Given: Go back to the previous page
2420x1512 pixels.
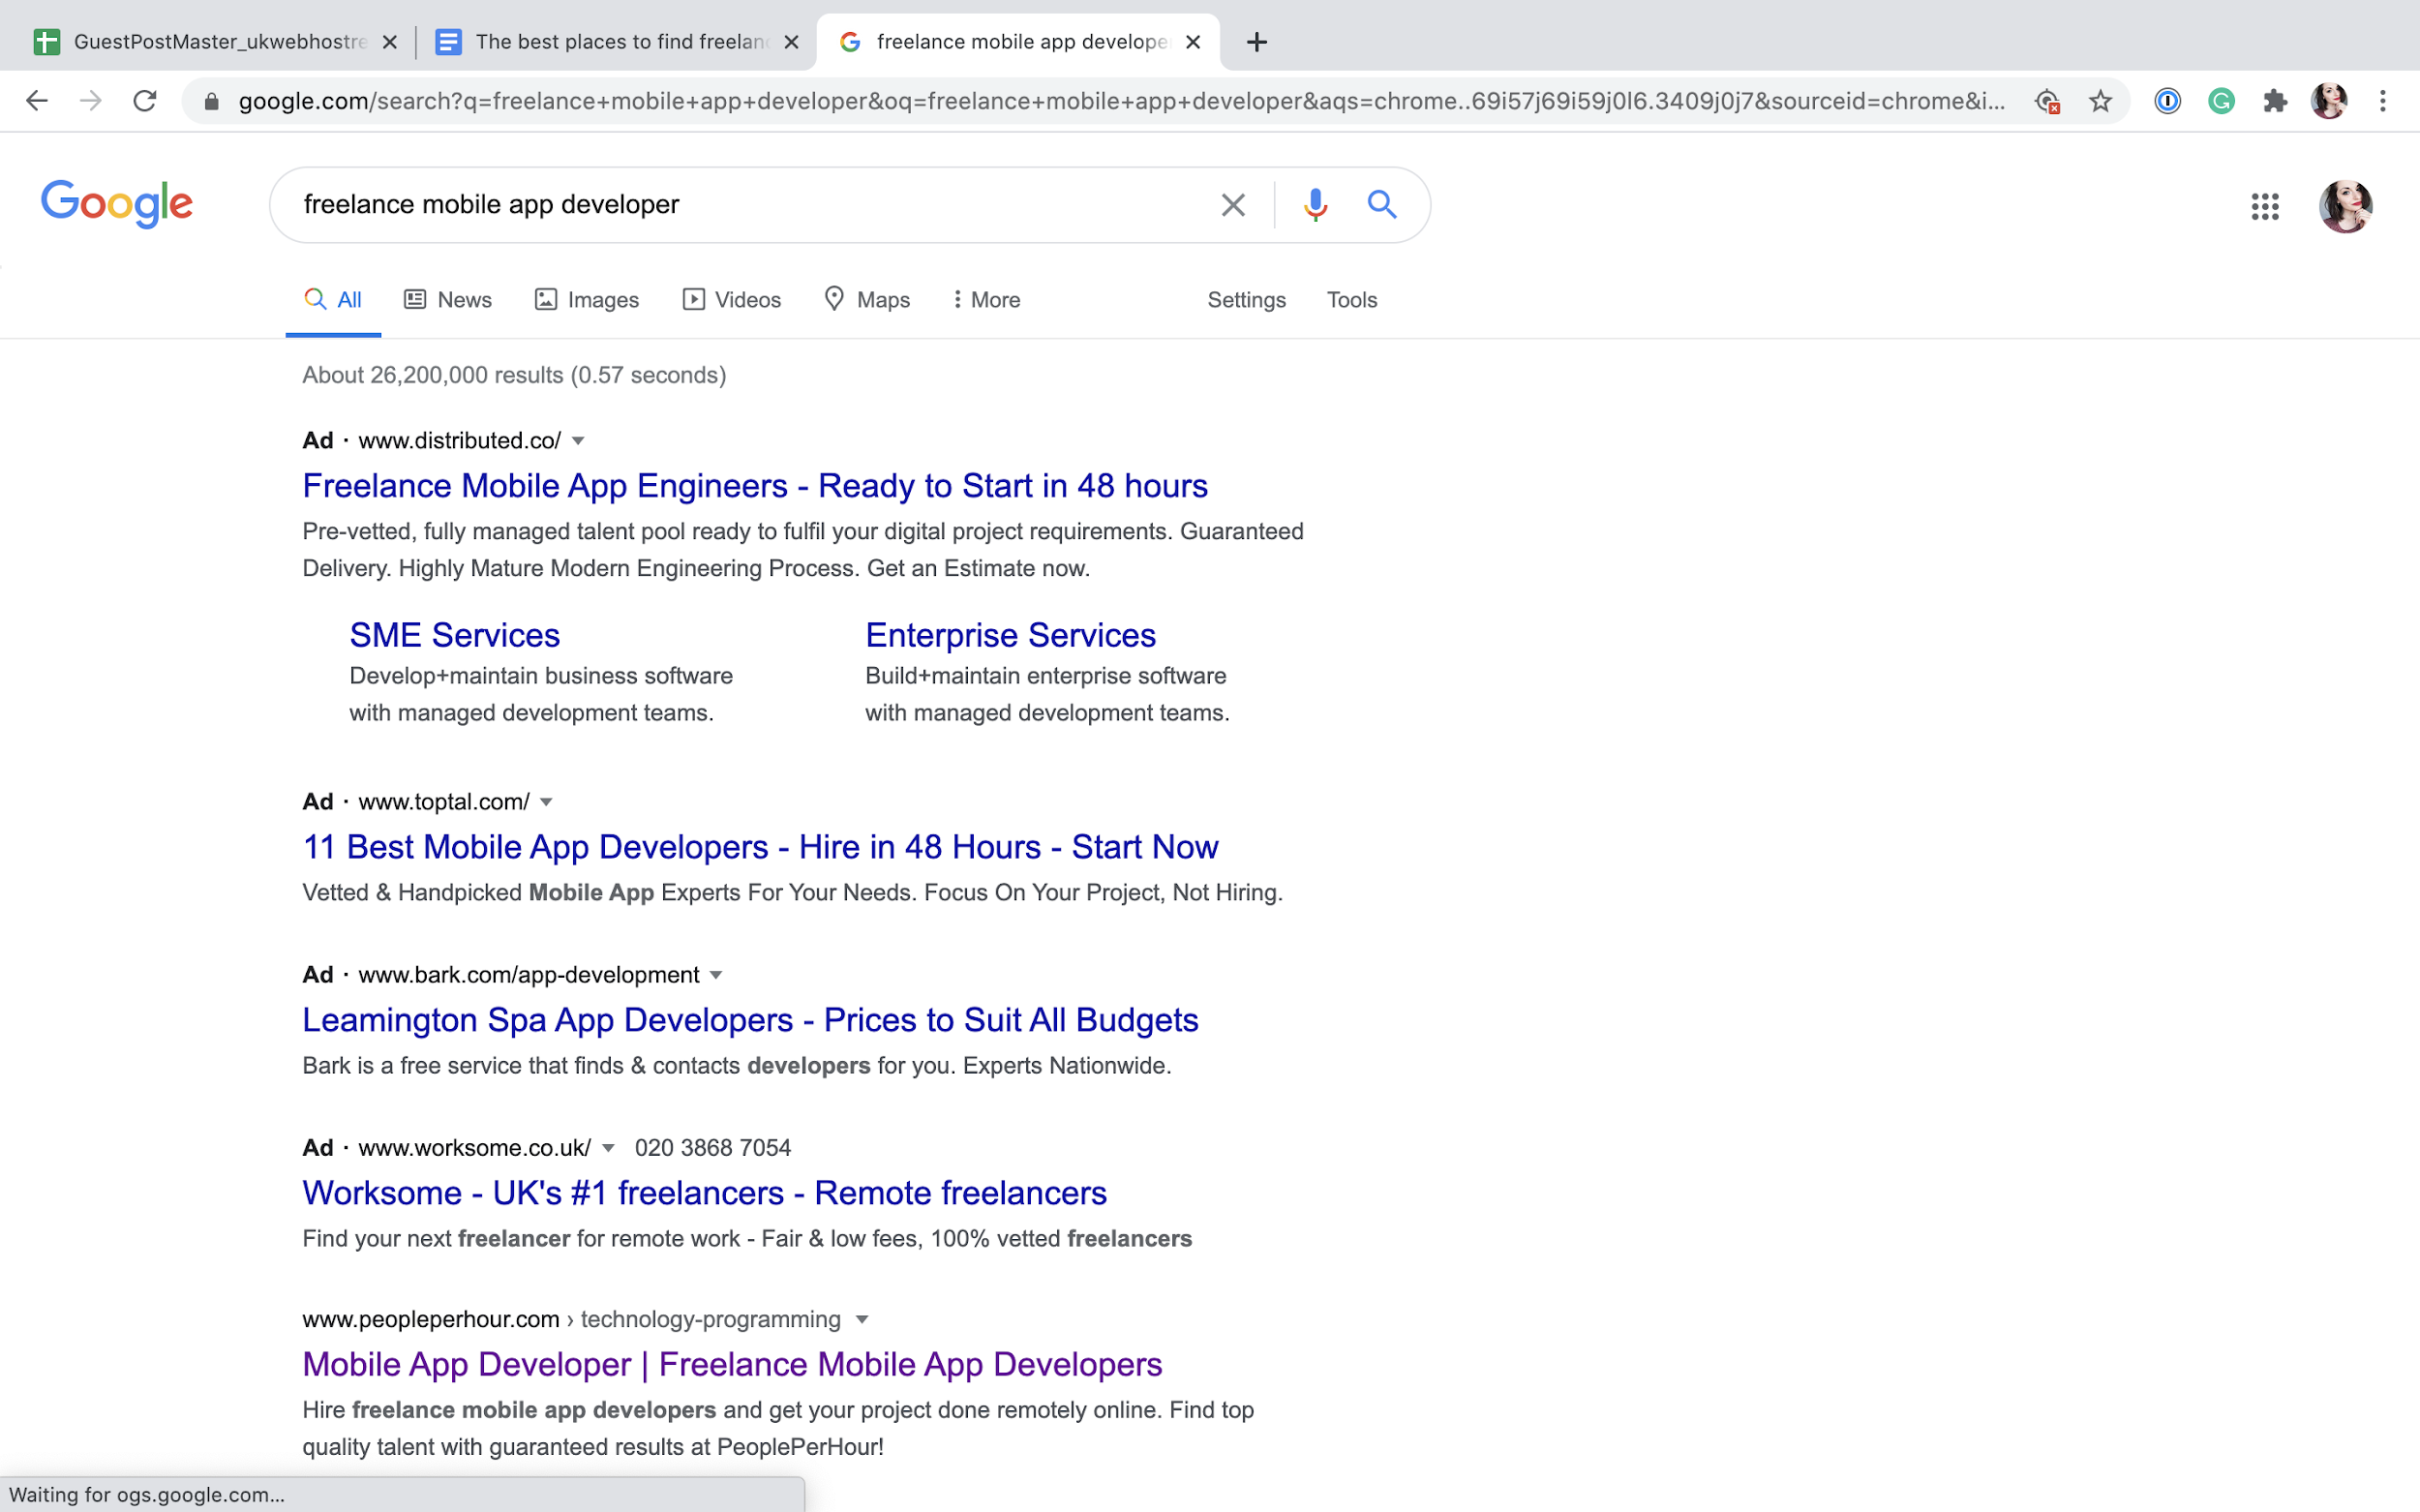Looking at the screenshot, I should click(x=37, y=101).
